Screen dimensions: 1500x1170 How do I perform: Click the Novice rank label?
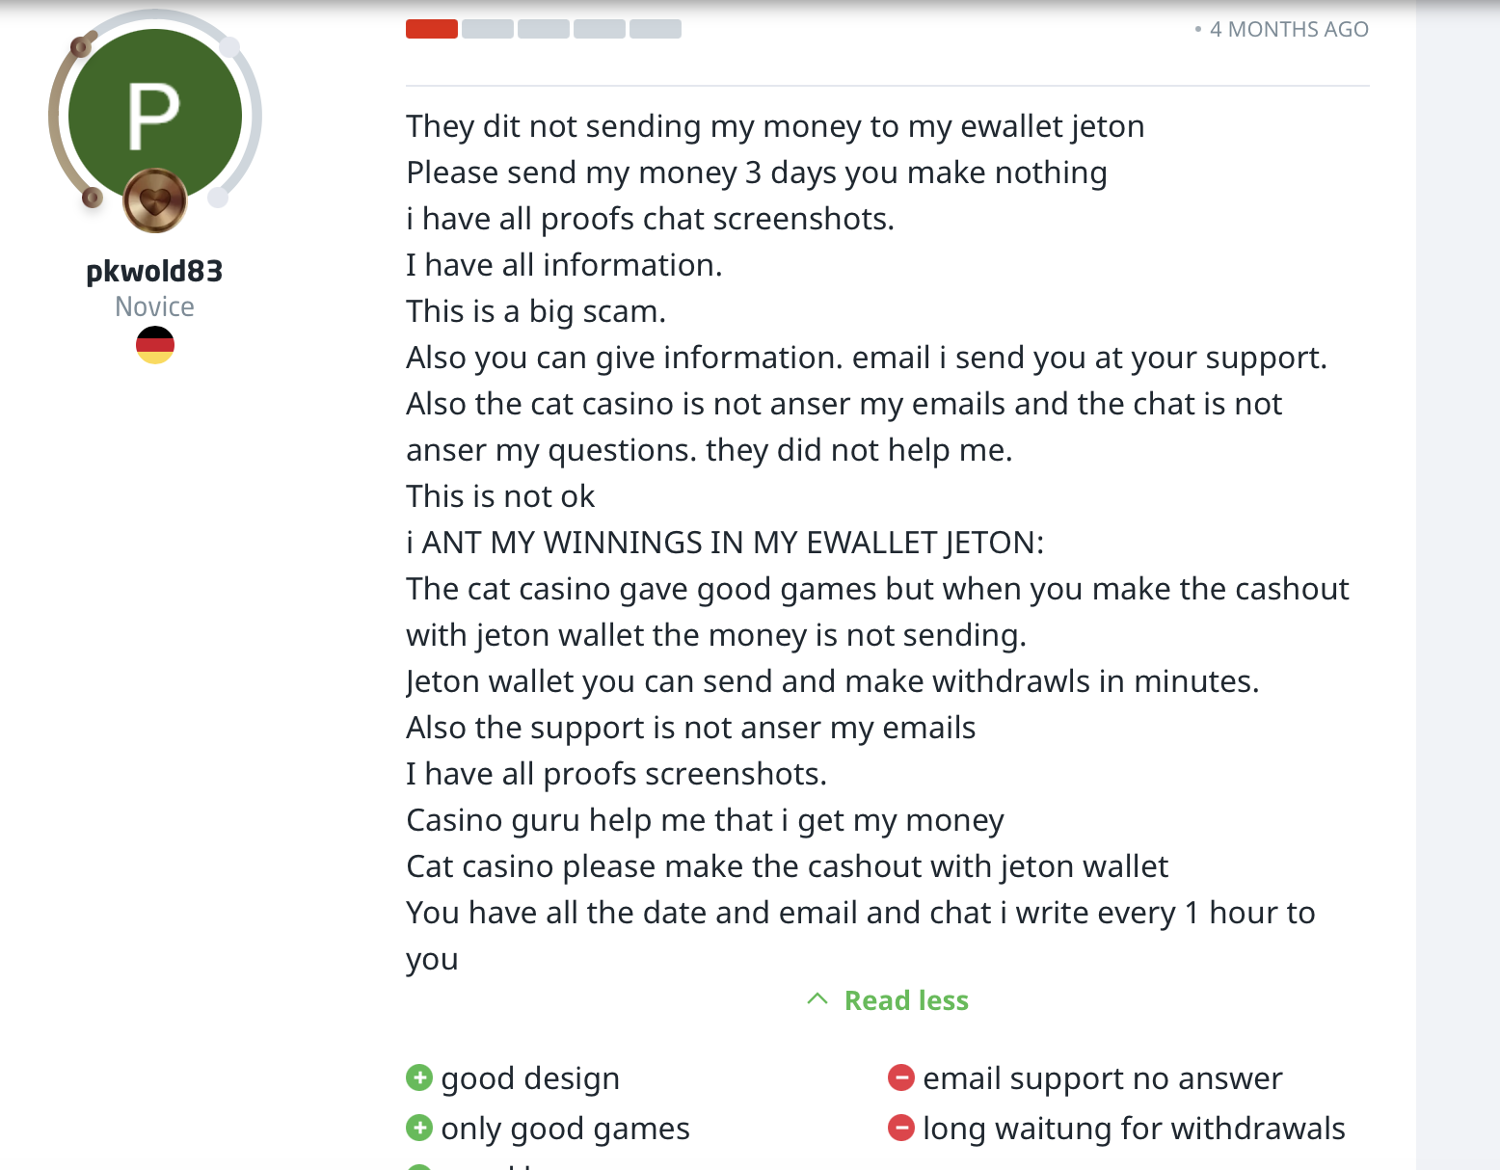point(155,307)
